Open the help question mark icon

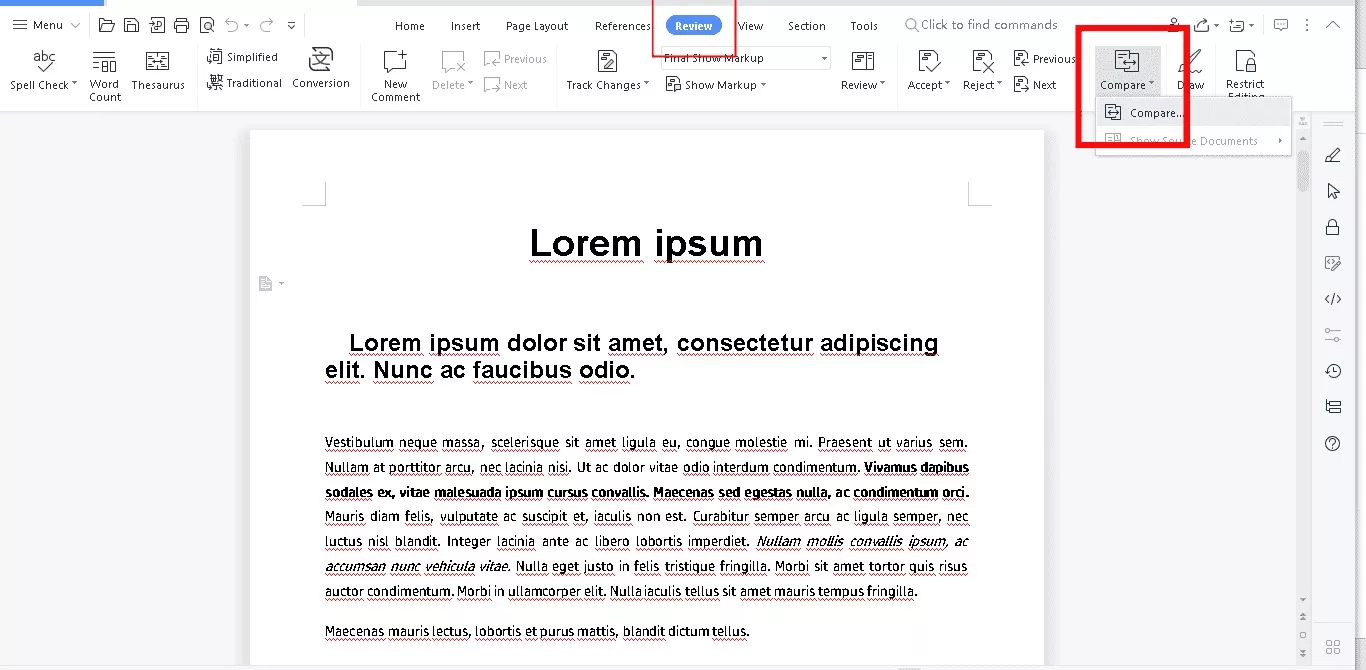click(1332, 443)
